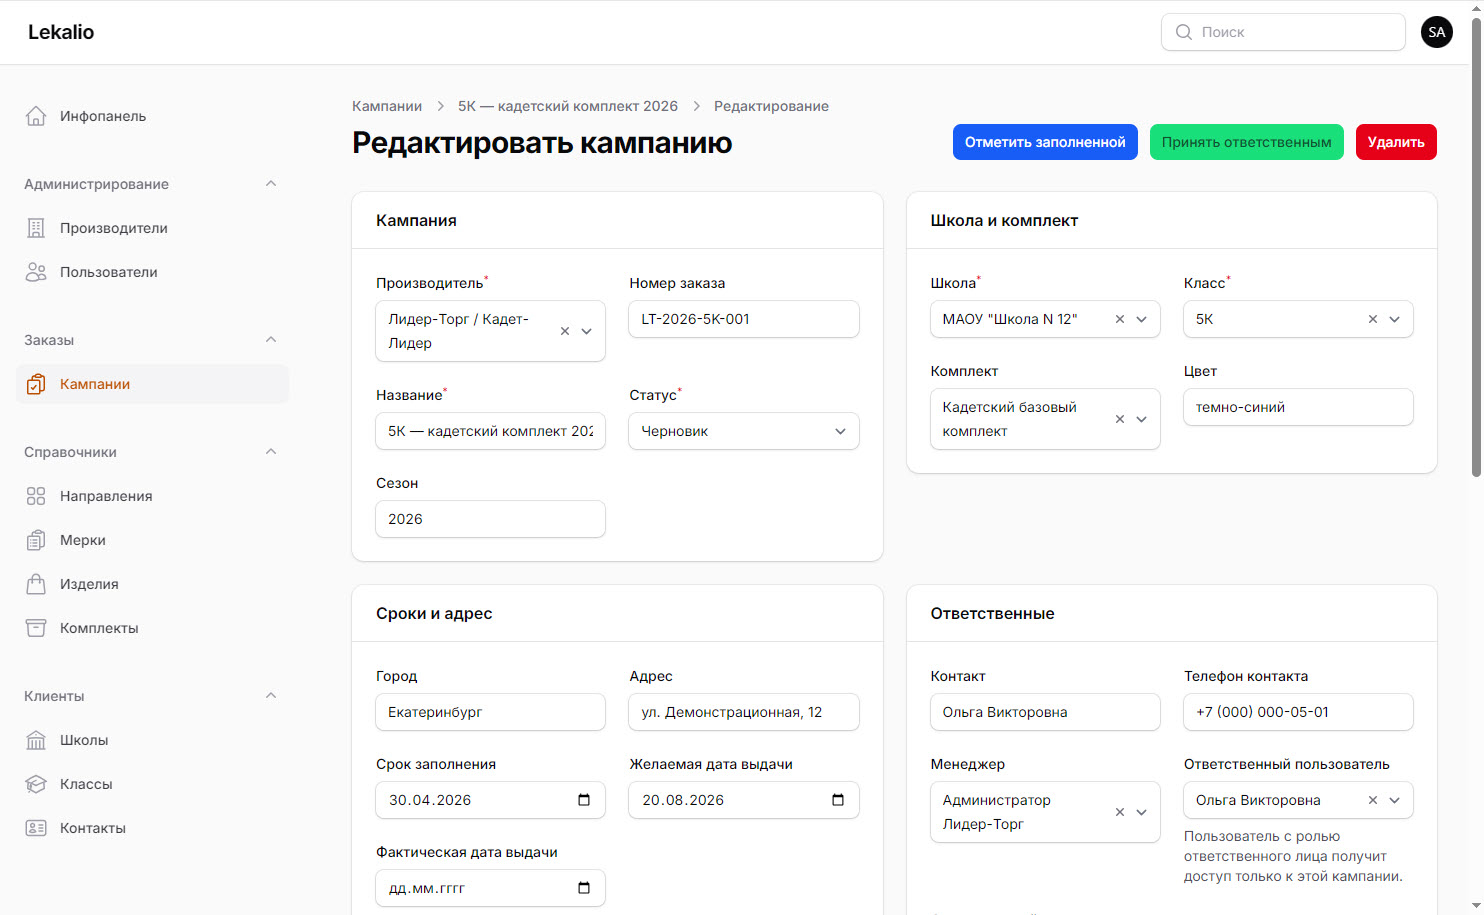Collapse the Справочники sidebar section
This screenshot has height=915, width=1484.
pyautogui.click(x=271, y=452)
